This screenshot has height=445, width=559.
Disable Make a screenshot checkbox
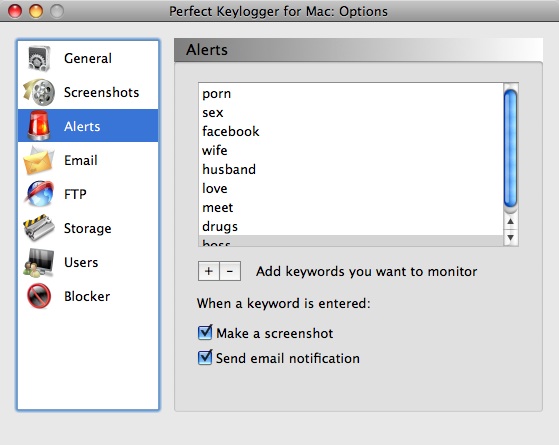[x=205, y=332]
